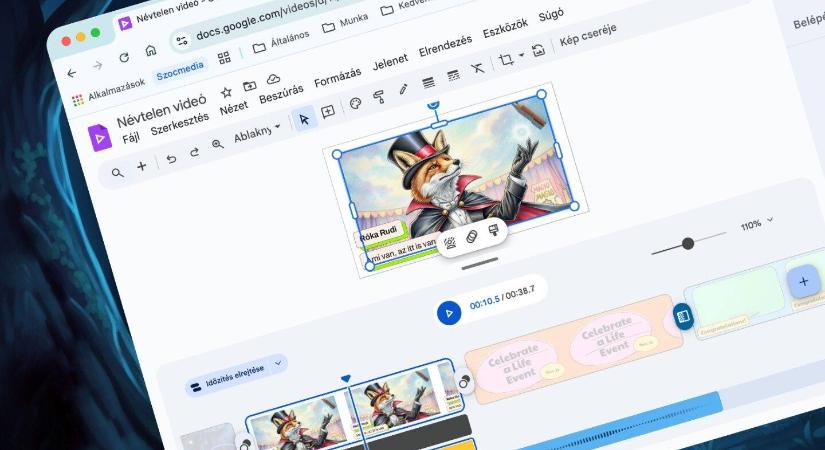Open the Google Vids purple logo
The width and height of the screenshot is (825, 450).
[99, 138]
